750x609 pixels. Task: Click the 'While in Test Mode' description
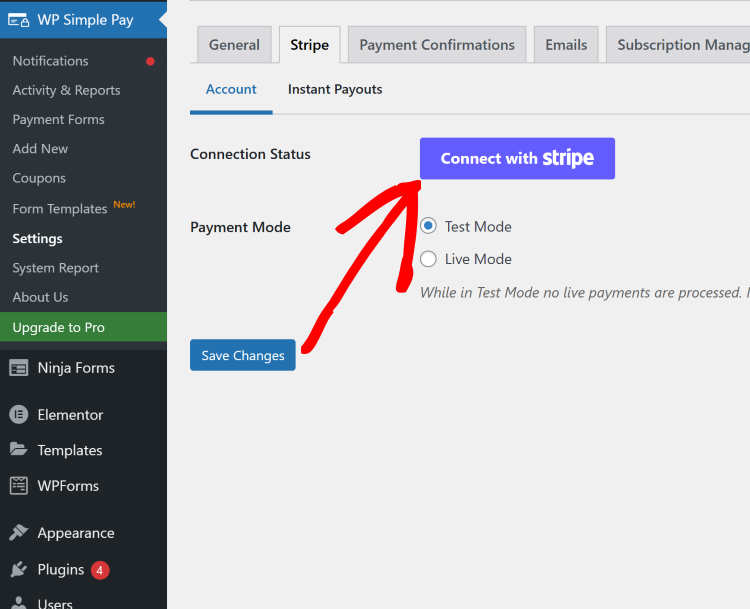[585, 292]
